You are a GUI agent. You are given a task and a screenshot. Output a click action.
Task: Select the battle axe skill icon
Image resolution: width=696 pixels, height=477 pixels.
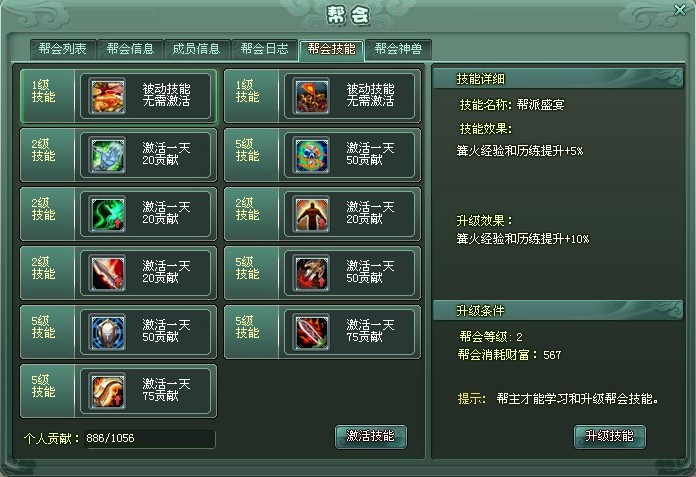(x=311, y=273)
